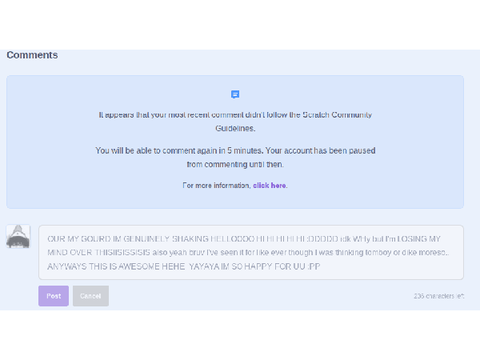Click the blue comment bubble icon
The width and height of the screenshot is (480, 360).
point(235,94)
